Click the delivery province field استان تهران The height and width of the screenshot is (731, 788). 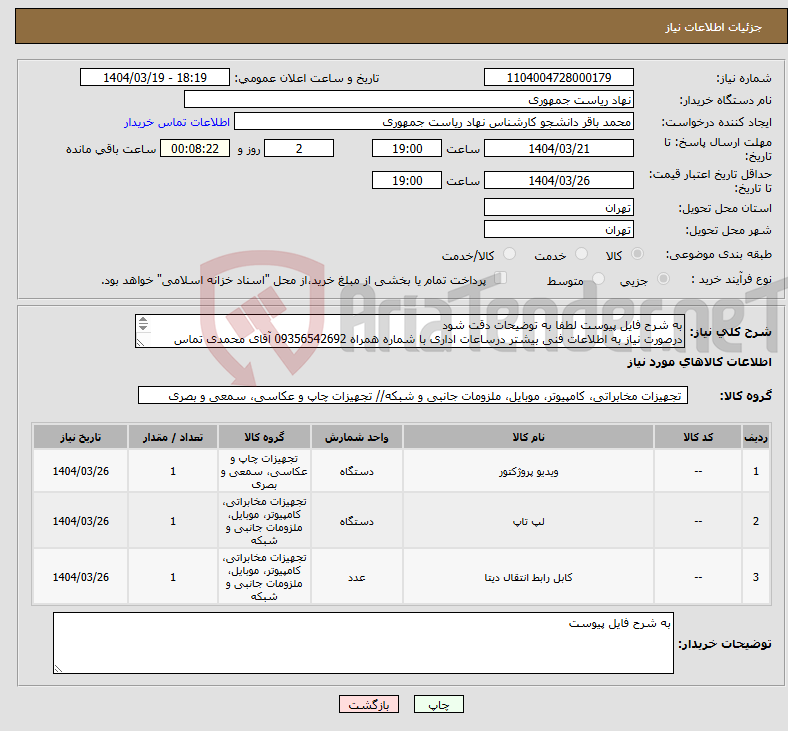(x=558, y=207)
